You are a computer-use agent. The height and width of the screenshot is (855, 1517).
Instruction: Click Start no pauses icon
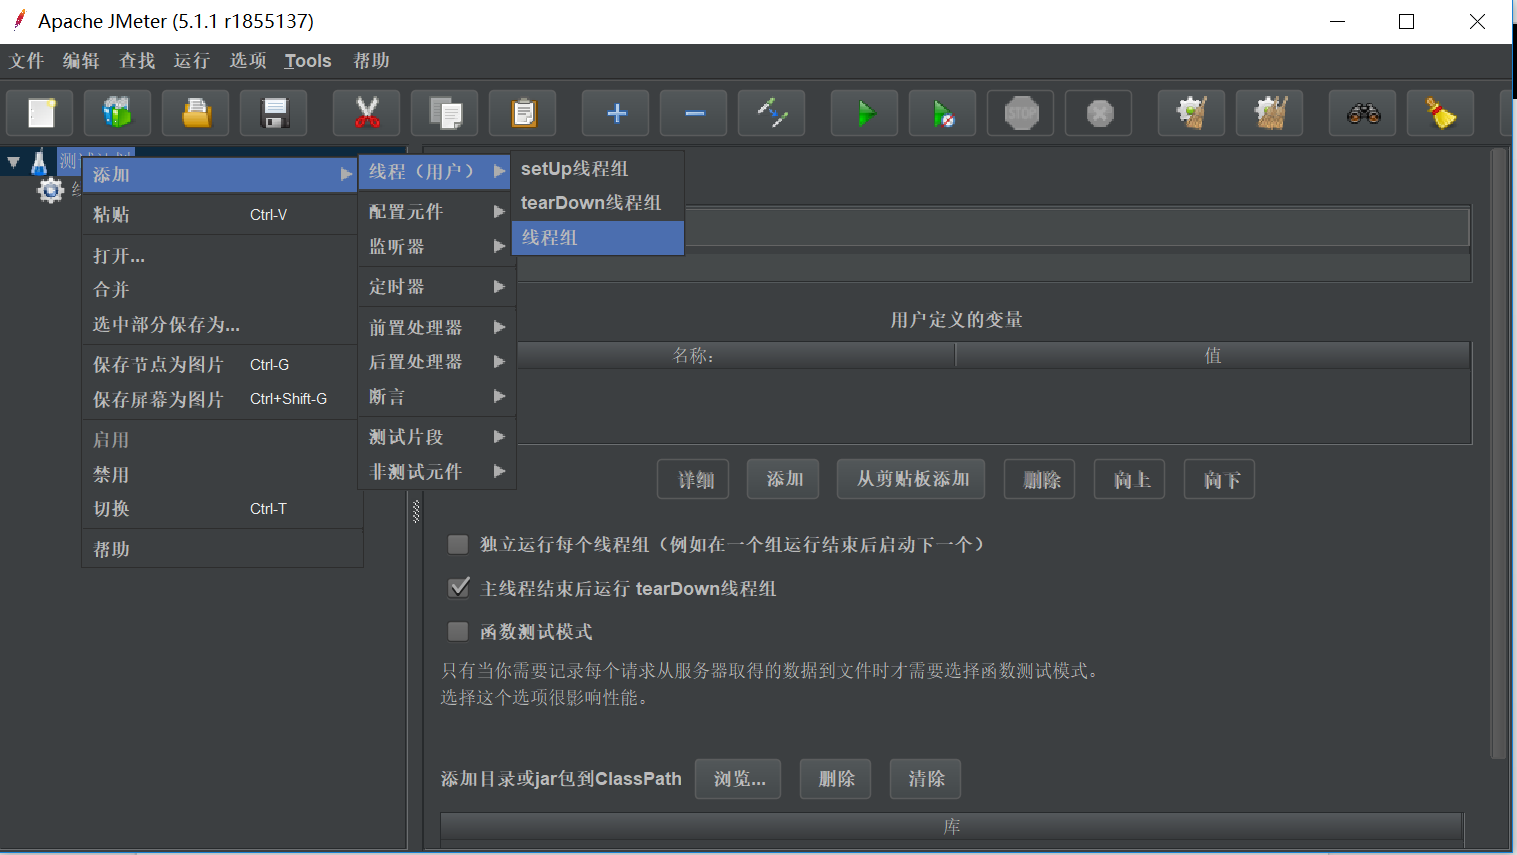(x=943, y=113)
